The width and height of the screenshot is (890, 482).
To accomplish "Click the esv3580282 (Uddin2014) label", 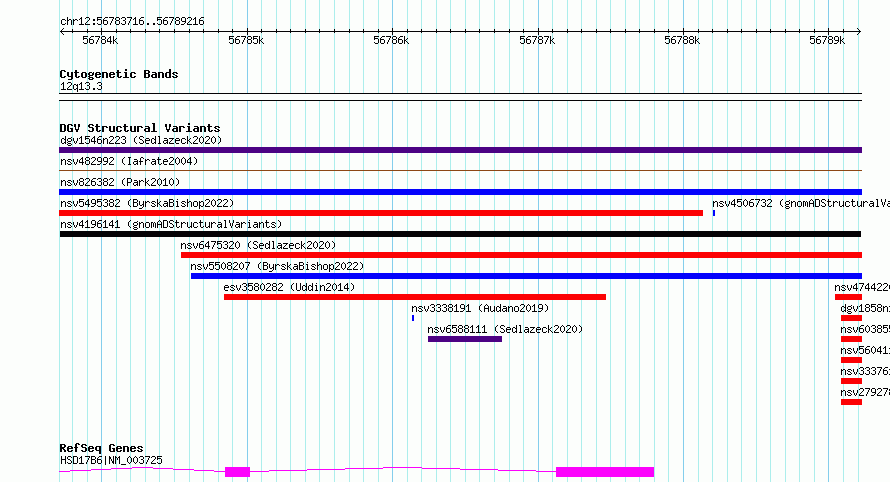I will coord(289,287).
